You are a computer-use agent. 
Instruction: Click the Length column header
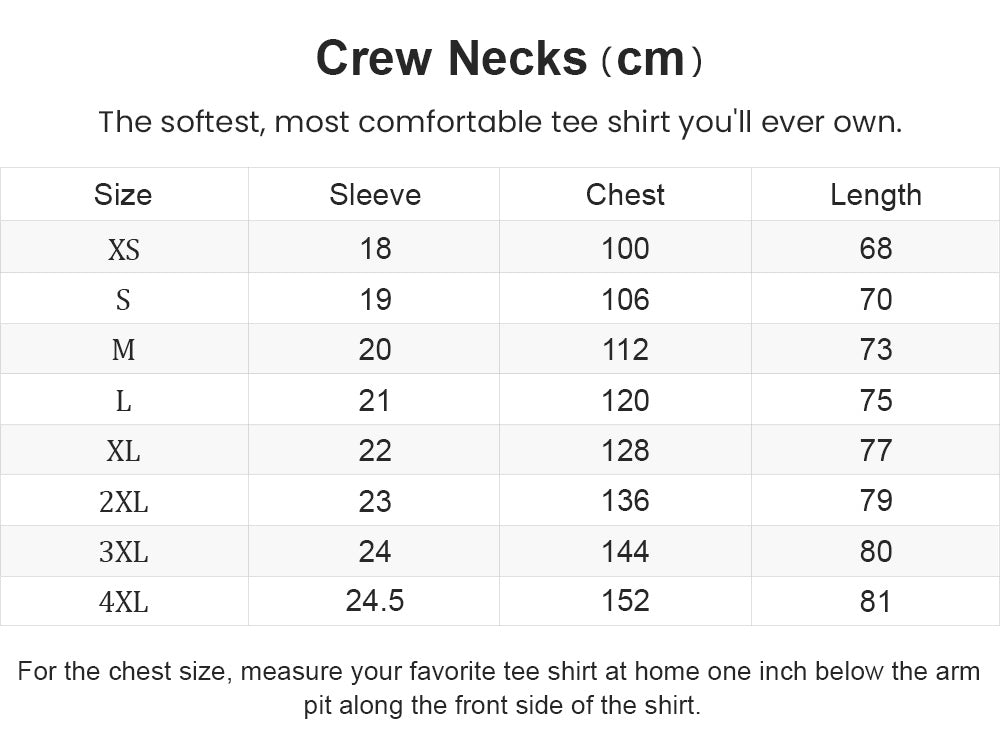click(876, 195)
